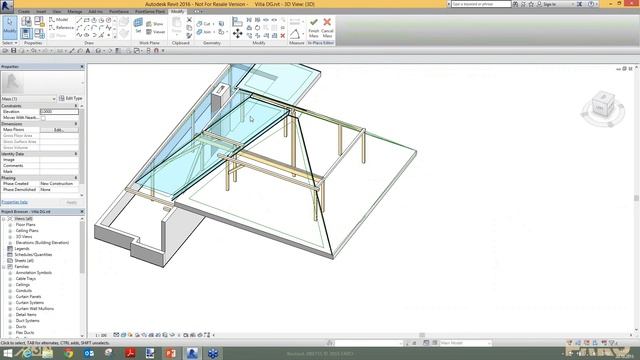This screenshot has height=360, width=640.
Task: Select the Schedules/Quantities tree item
Action: pyautogui.click(x=33, y=255)
